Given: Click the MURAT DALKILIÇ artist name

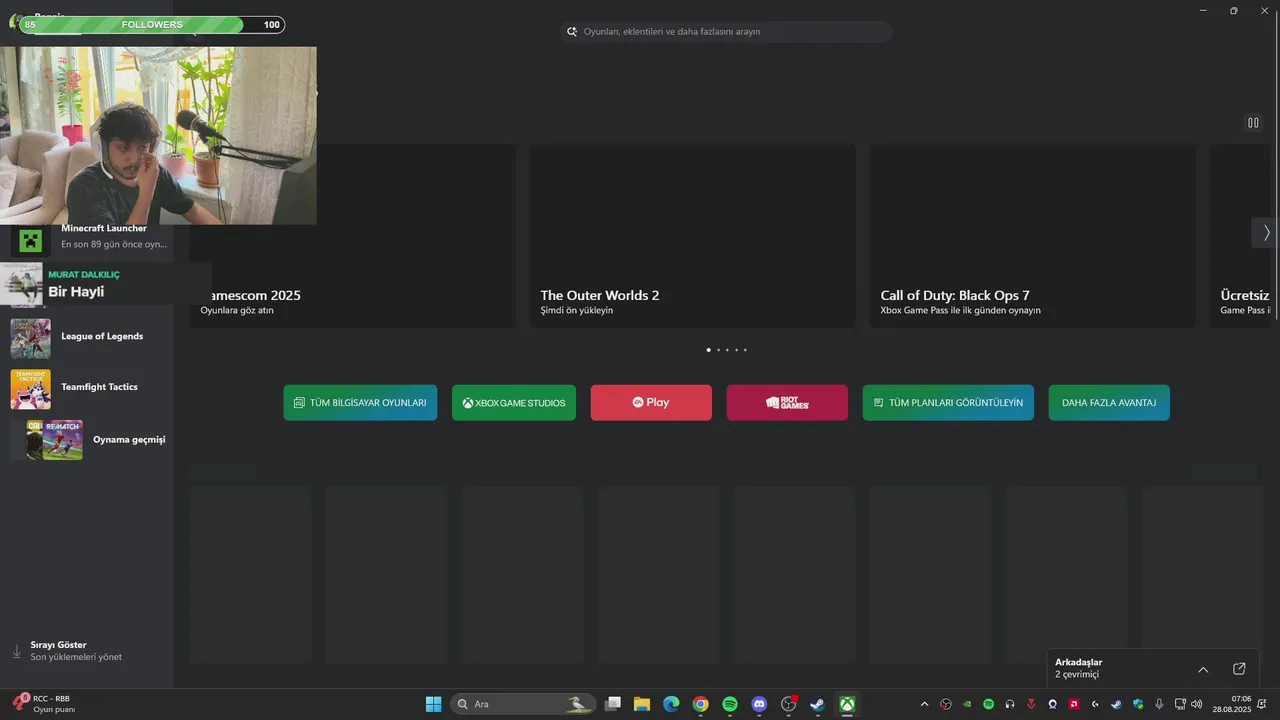Looking at the screenshot, I should 84,274.
